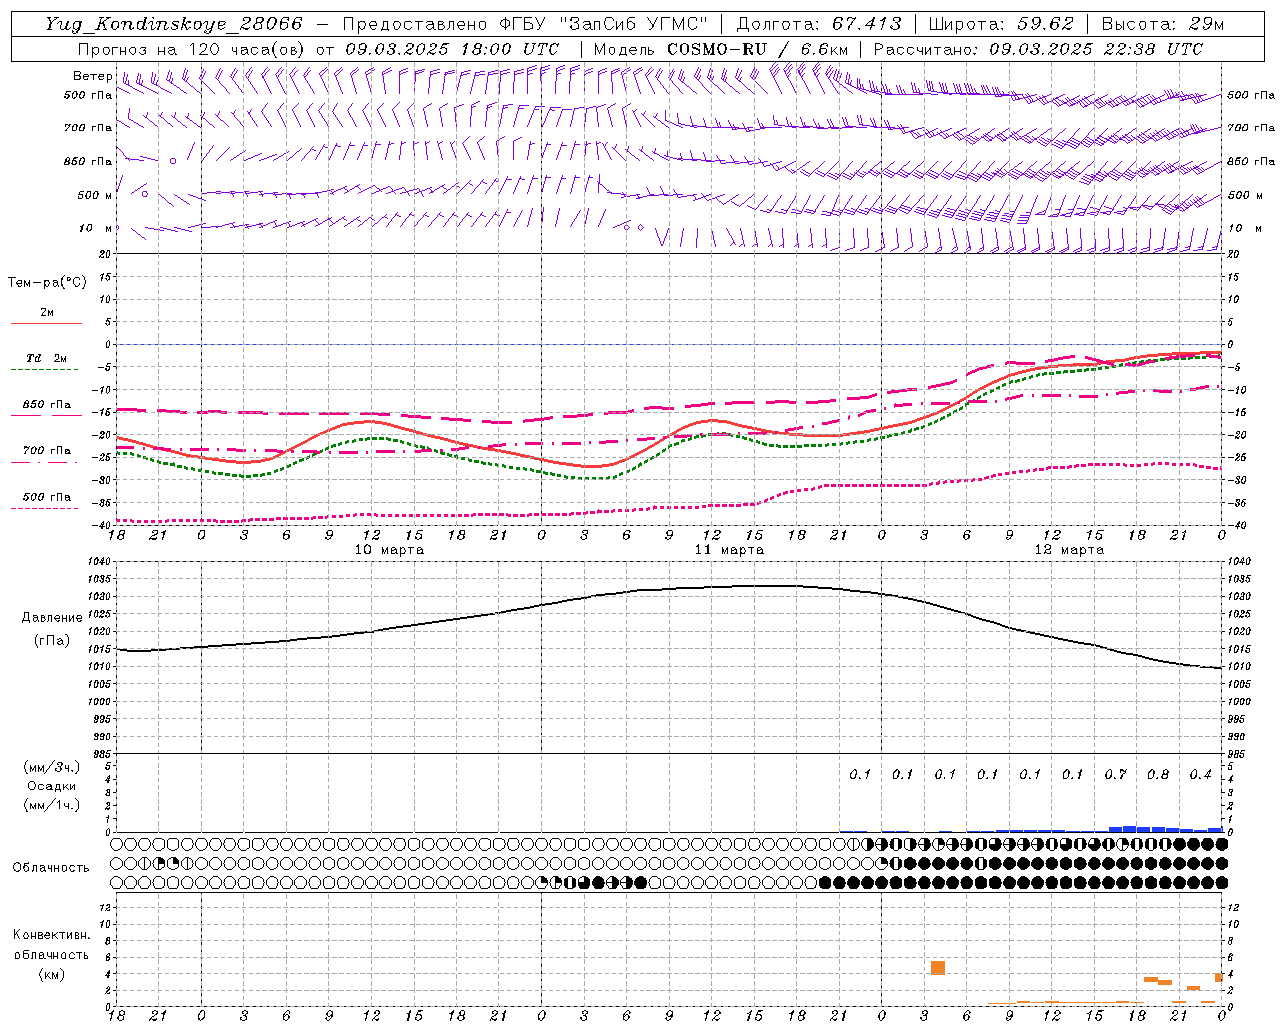This screenshot has width=1280, height=1024.
Task: Click the Td 2м dew point legend label
Action: pyautogui.click(x=46, y=358)
